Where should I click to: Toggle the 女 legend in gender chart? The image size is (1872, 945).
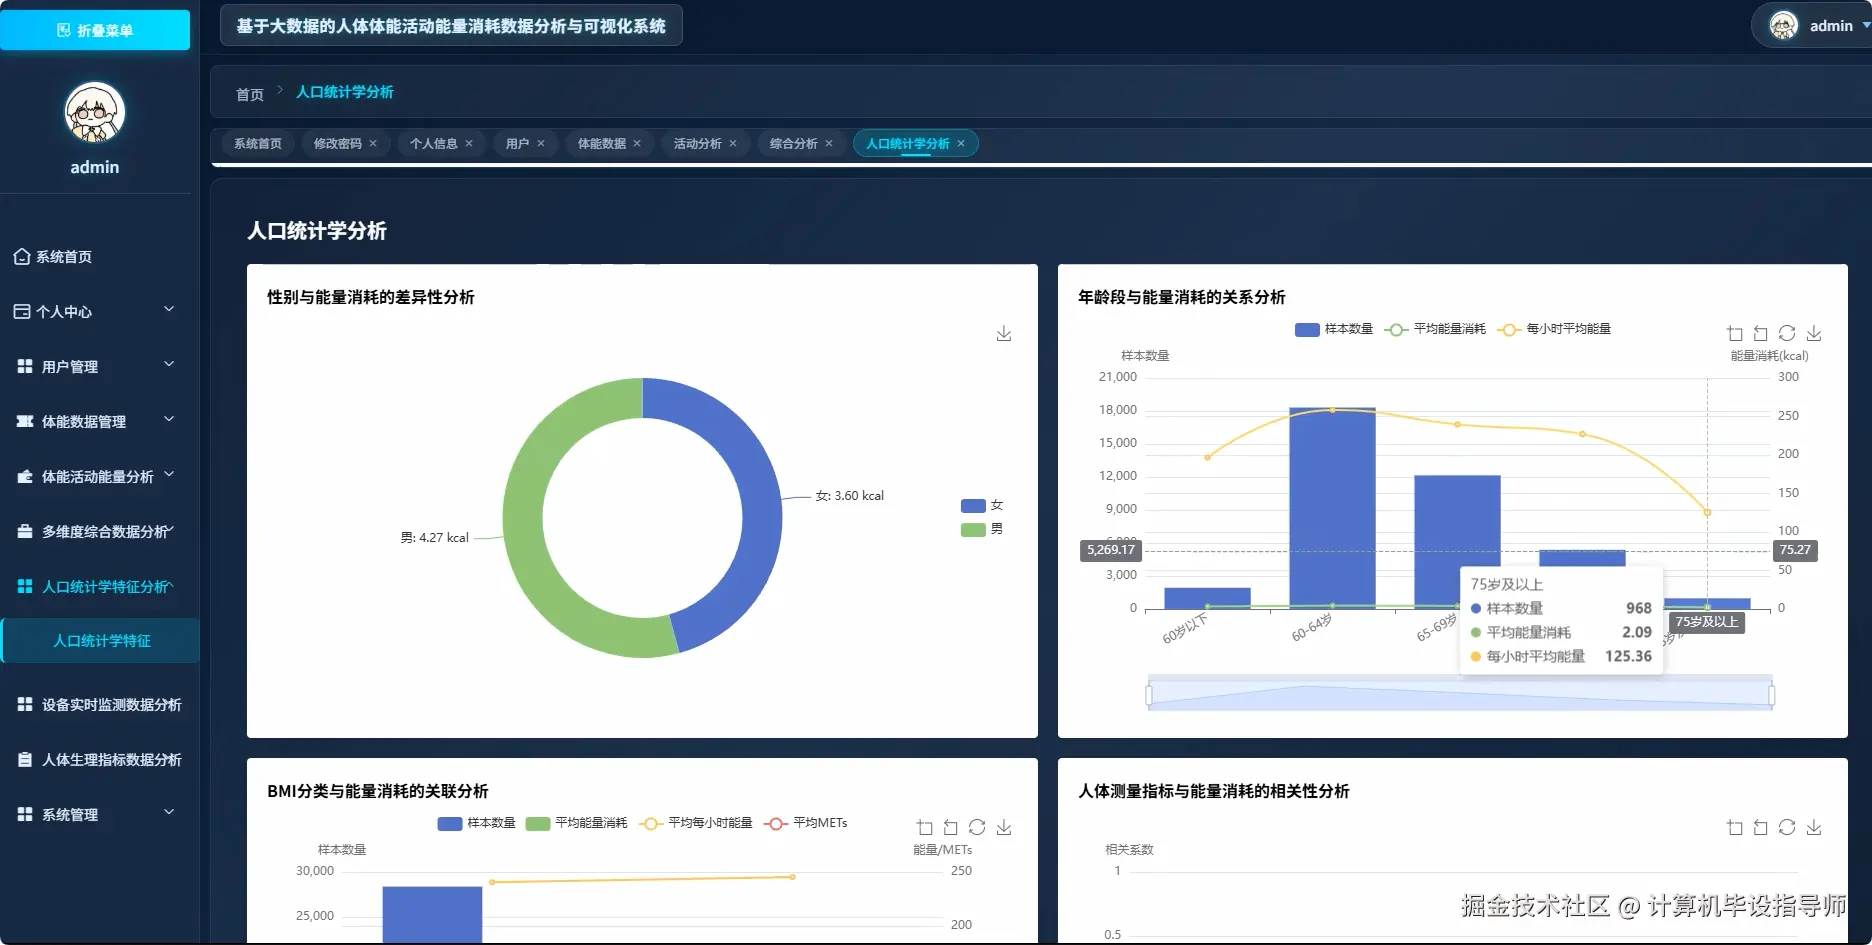coord(982,506)
